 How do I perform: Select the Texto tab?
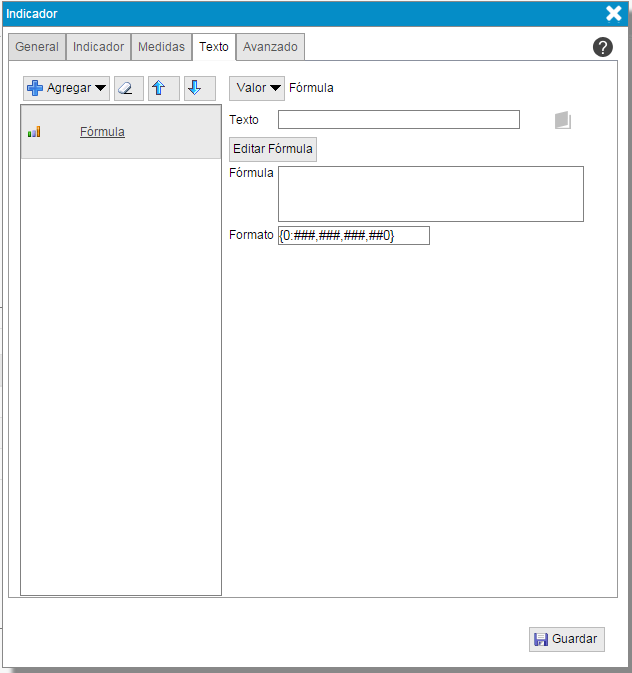point(214,47)
